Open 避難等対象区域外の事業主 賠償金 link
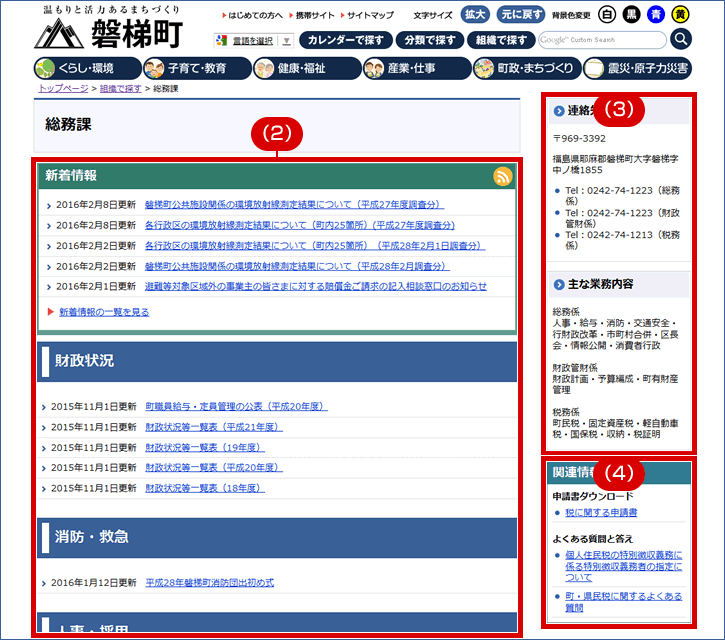This screenshot has width=725, height=640. 316,286
